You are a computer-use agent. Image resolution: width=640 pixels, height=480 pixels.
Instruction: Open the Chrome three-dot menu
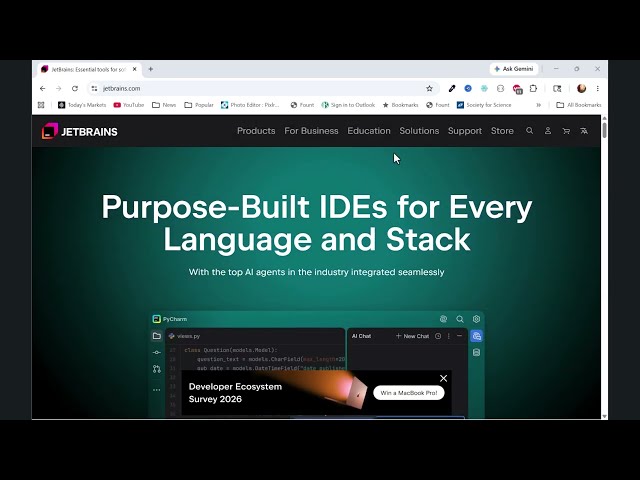click(598, 89)
